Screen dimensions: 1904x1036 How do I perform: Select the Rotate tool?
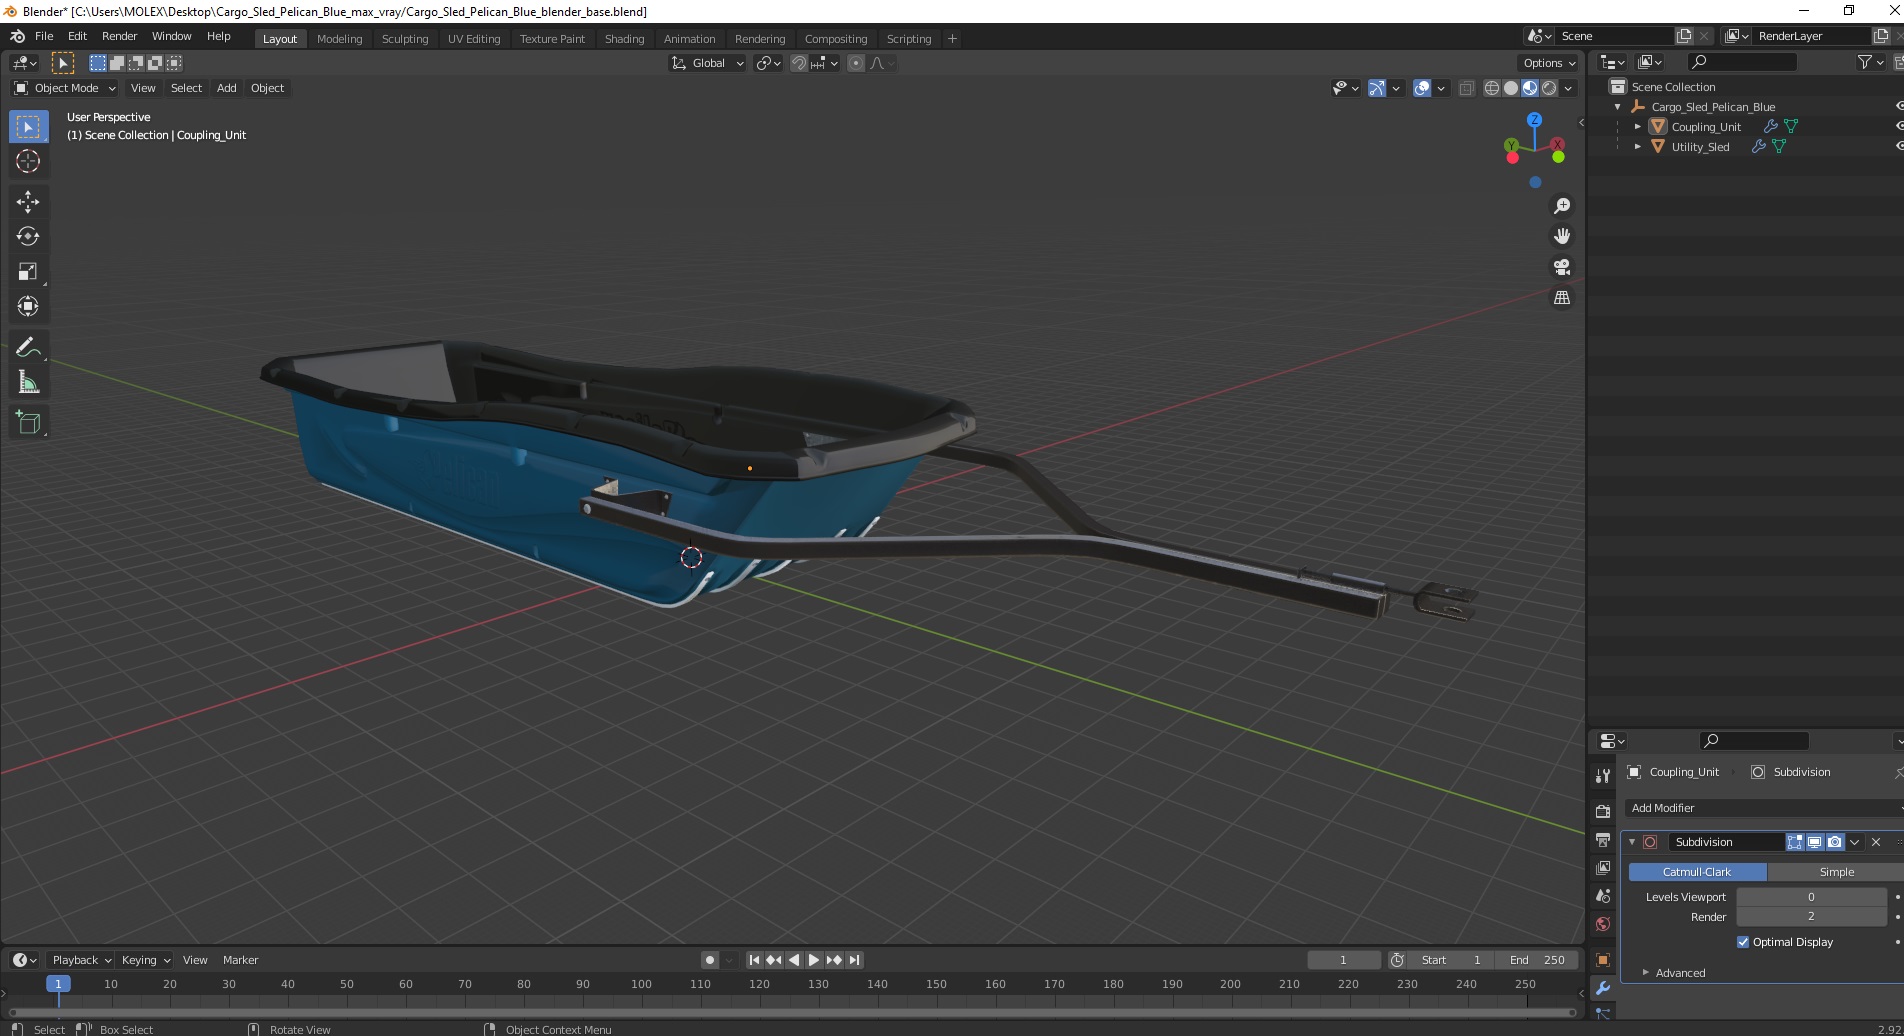[28, 237]
